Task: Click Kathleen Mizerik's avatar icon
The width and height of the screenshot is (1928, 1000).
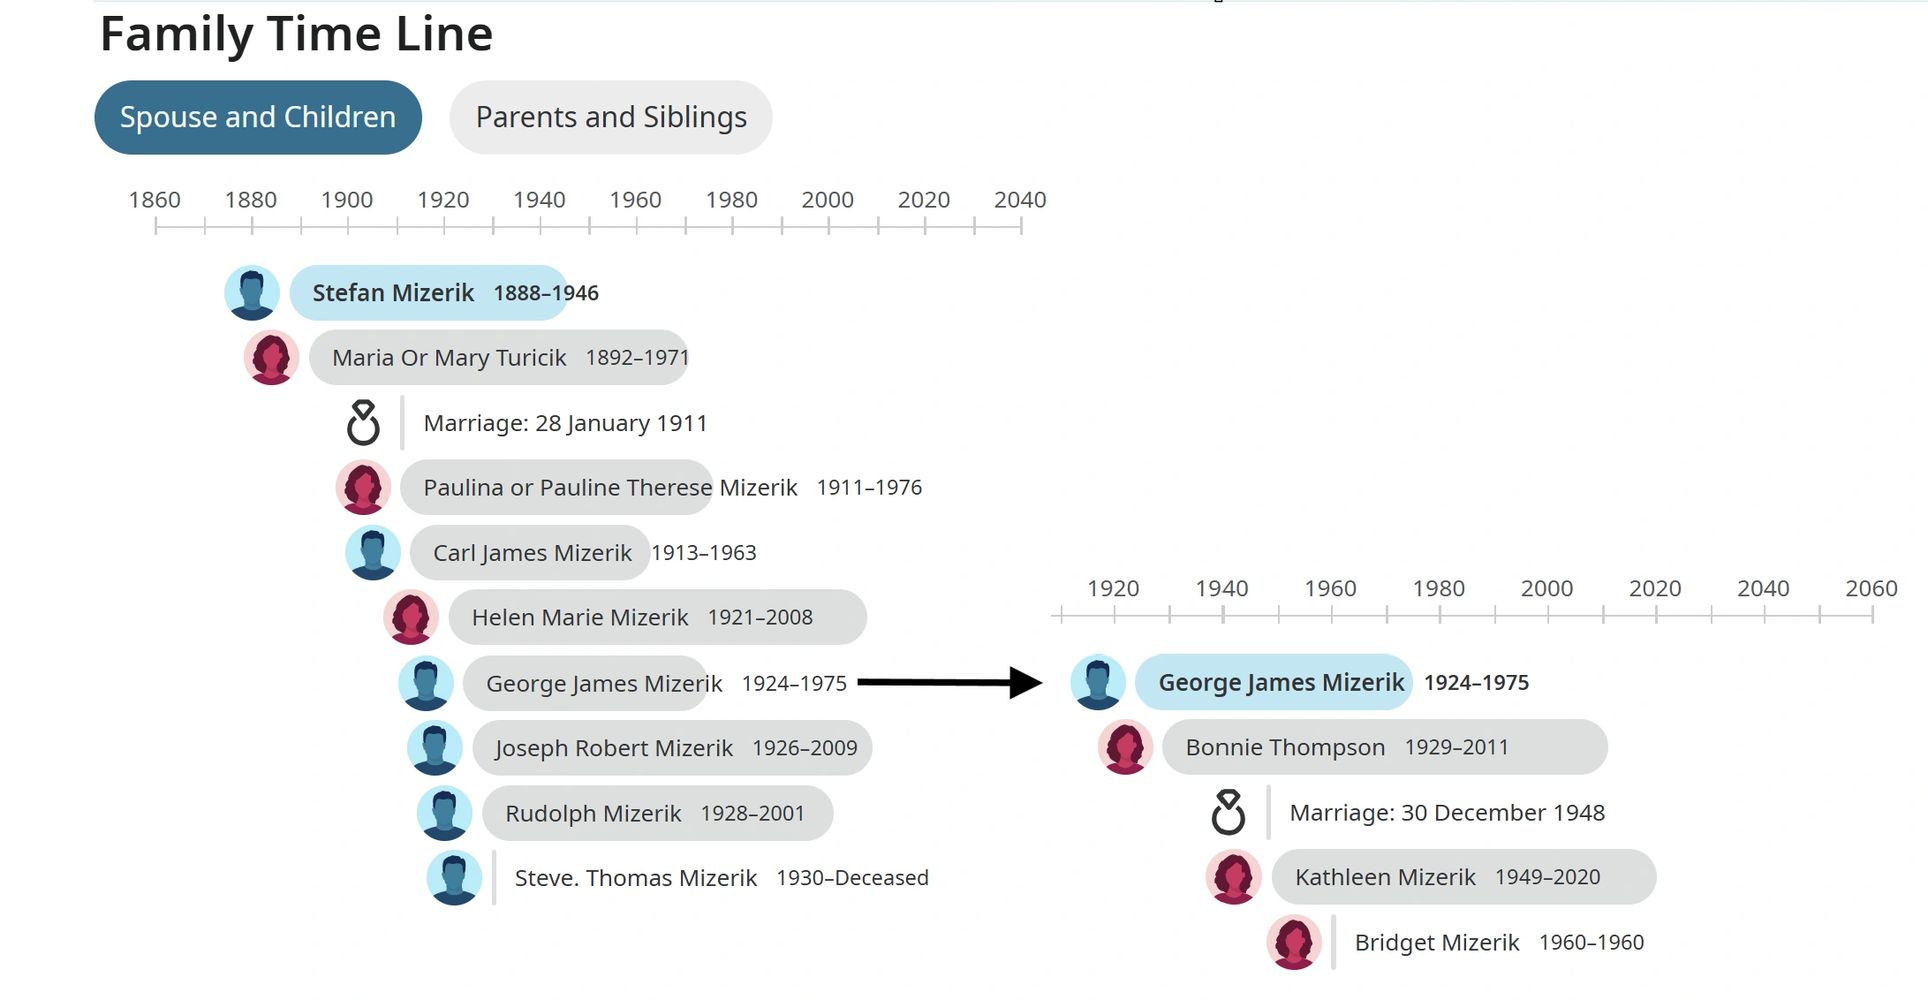Action: click(1233, 877)
